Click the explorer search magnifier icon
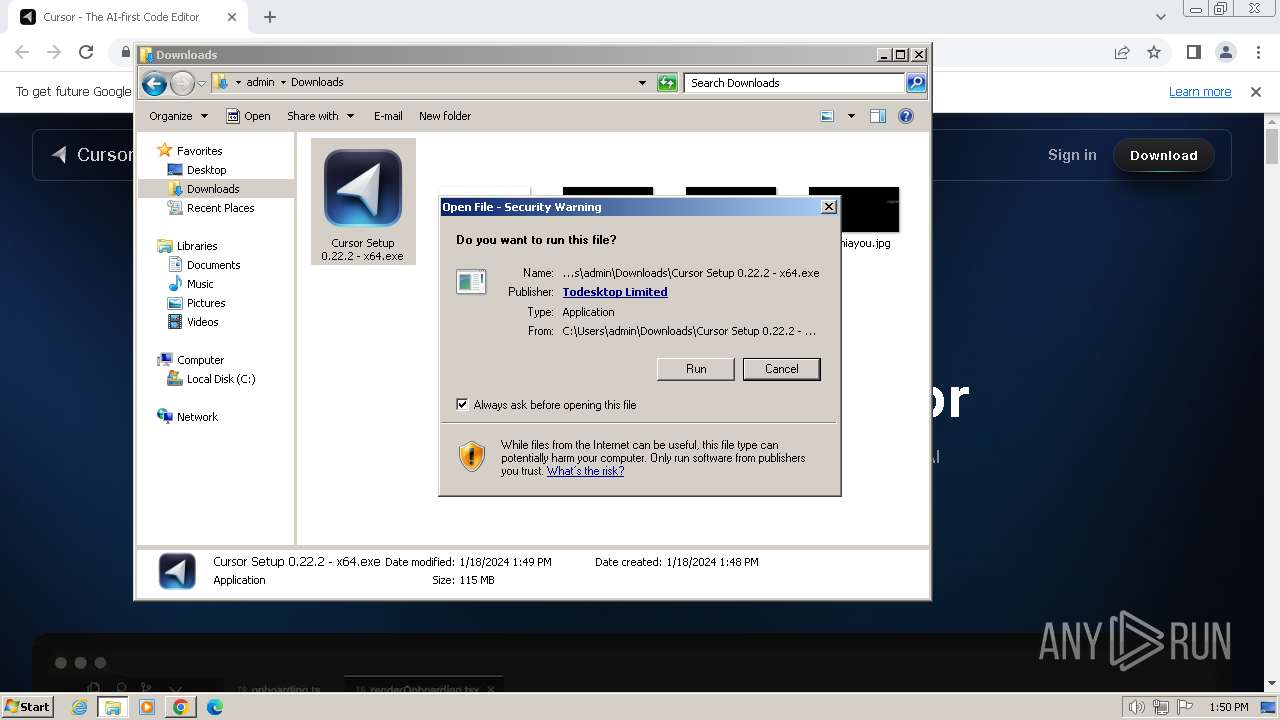This screenshot has width=1280, height=720. pos(916,83)
